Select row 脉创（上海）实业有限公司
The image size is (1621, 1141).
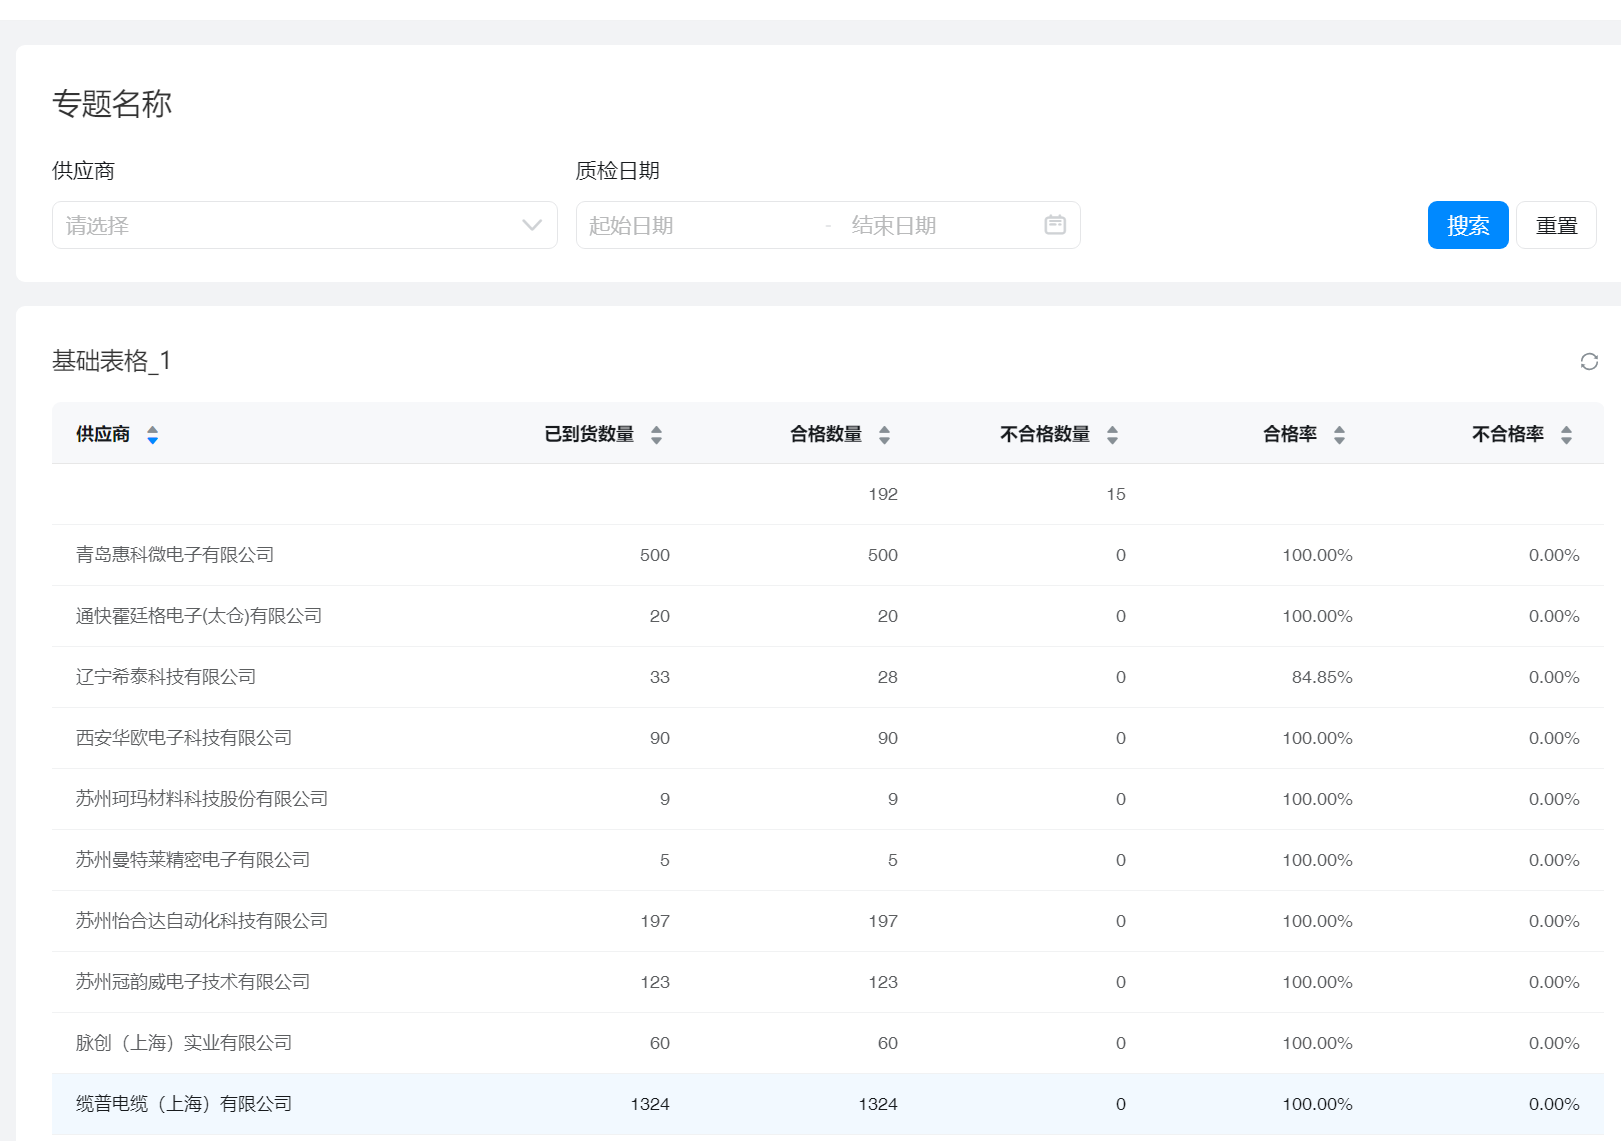click(828, 1043)
